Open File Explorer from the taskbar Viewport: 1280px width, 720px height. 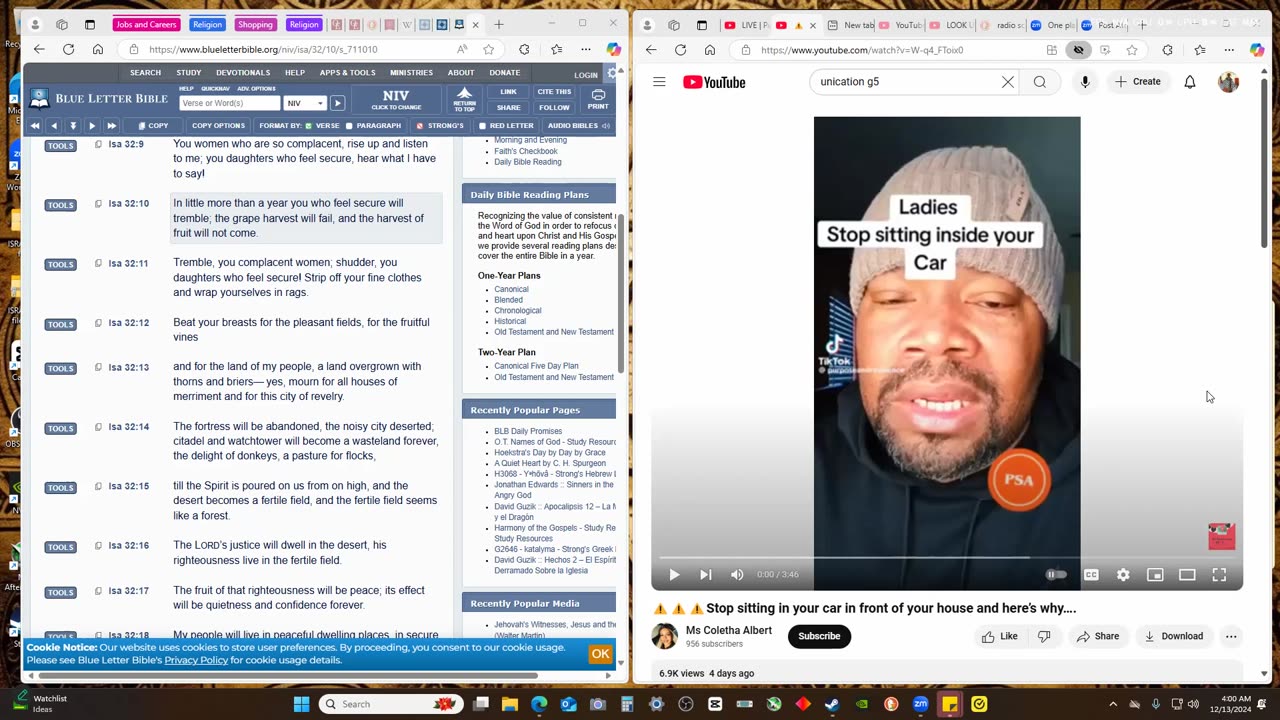click(x=510, y=704)
